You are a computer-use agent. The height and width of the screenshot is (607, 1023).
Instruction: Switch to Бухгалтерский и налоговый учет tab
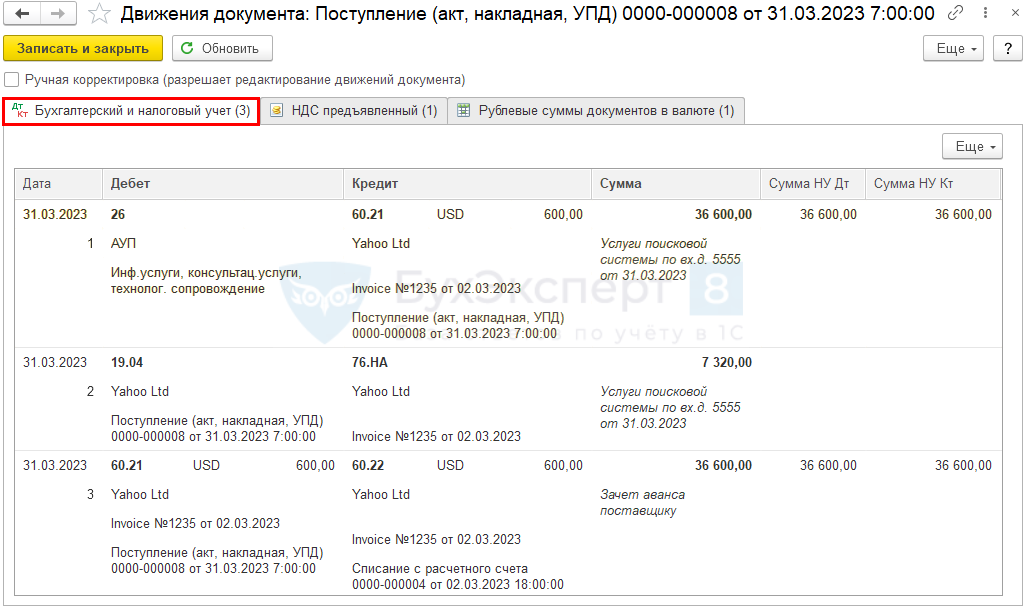(131, 111)
